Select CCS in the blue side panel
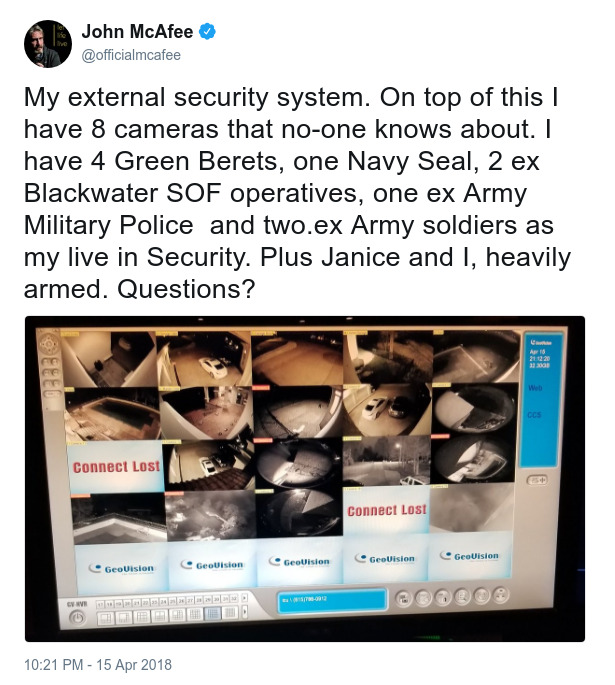 534,414
